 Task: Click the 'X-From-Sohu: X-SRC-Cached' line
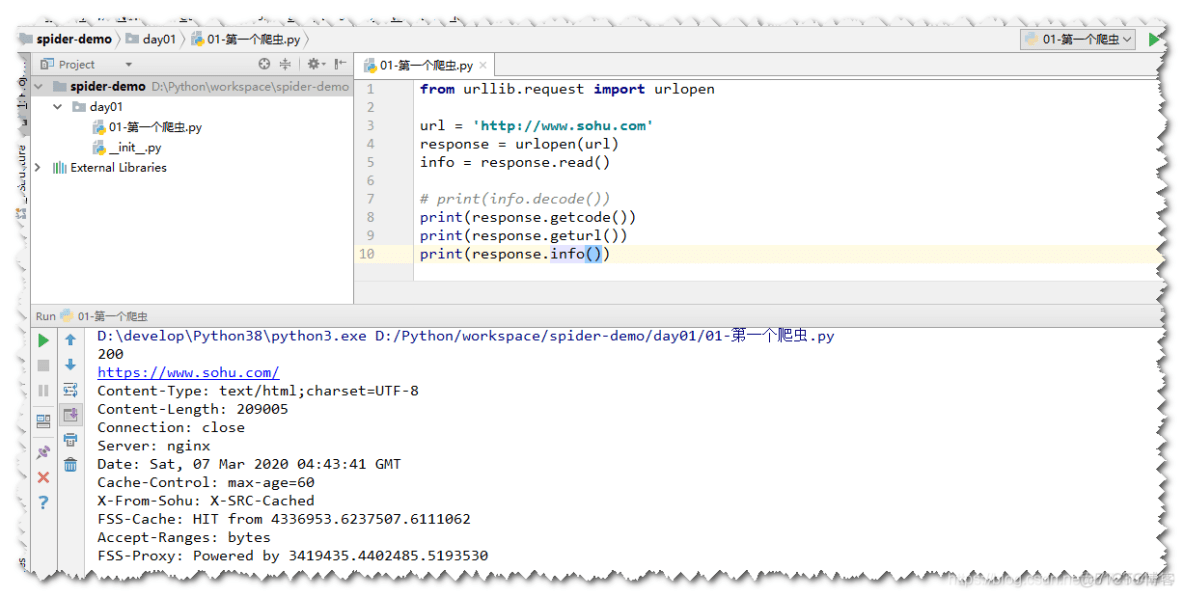click(x=205, y=500)
